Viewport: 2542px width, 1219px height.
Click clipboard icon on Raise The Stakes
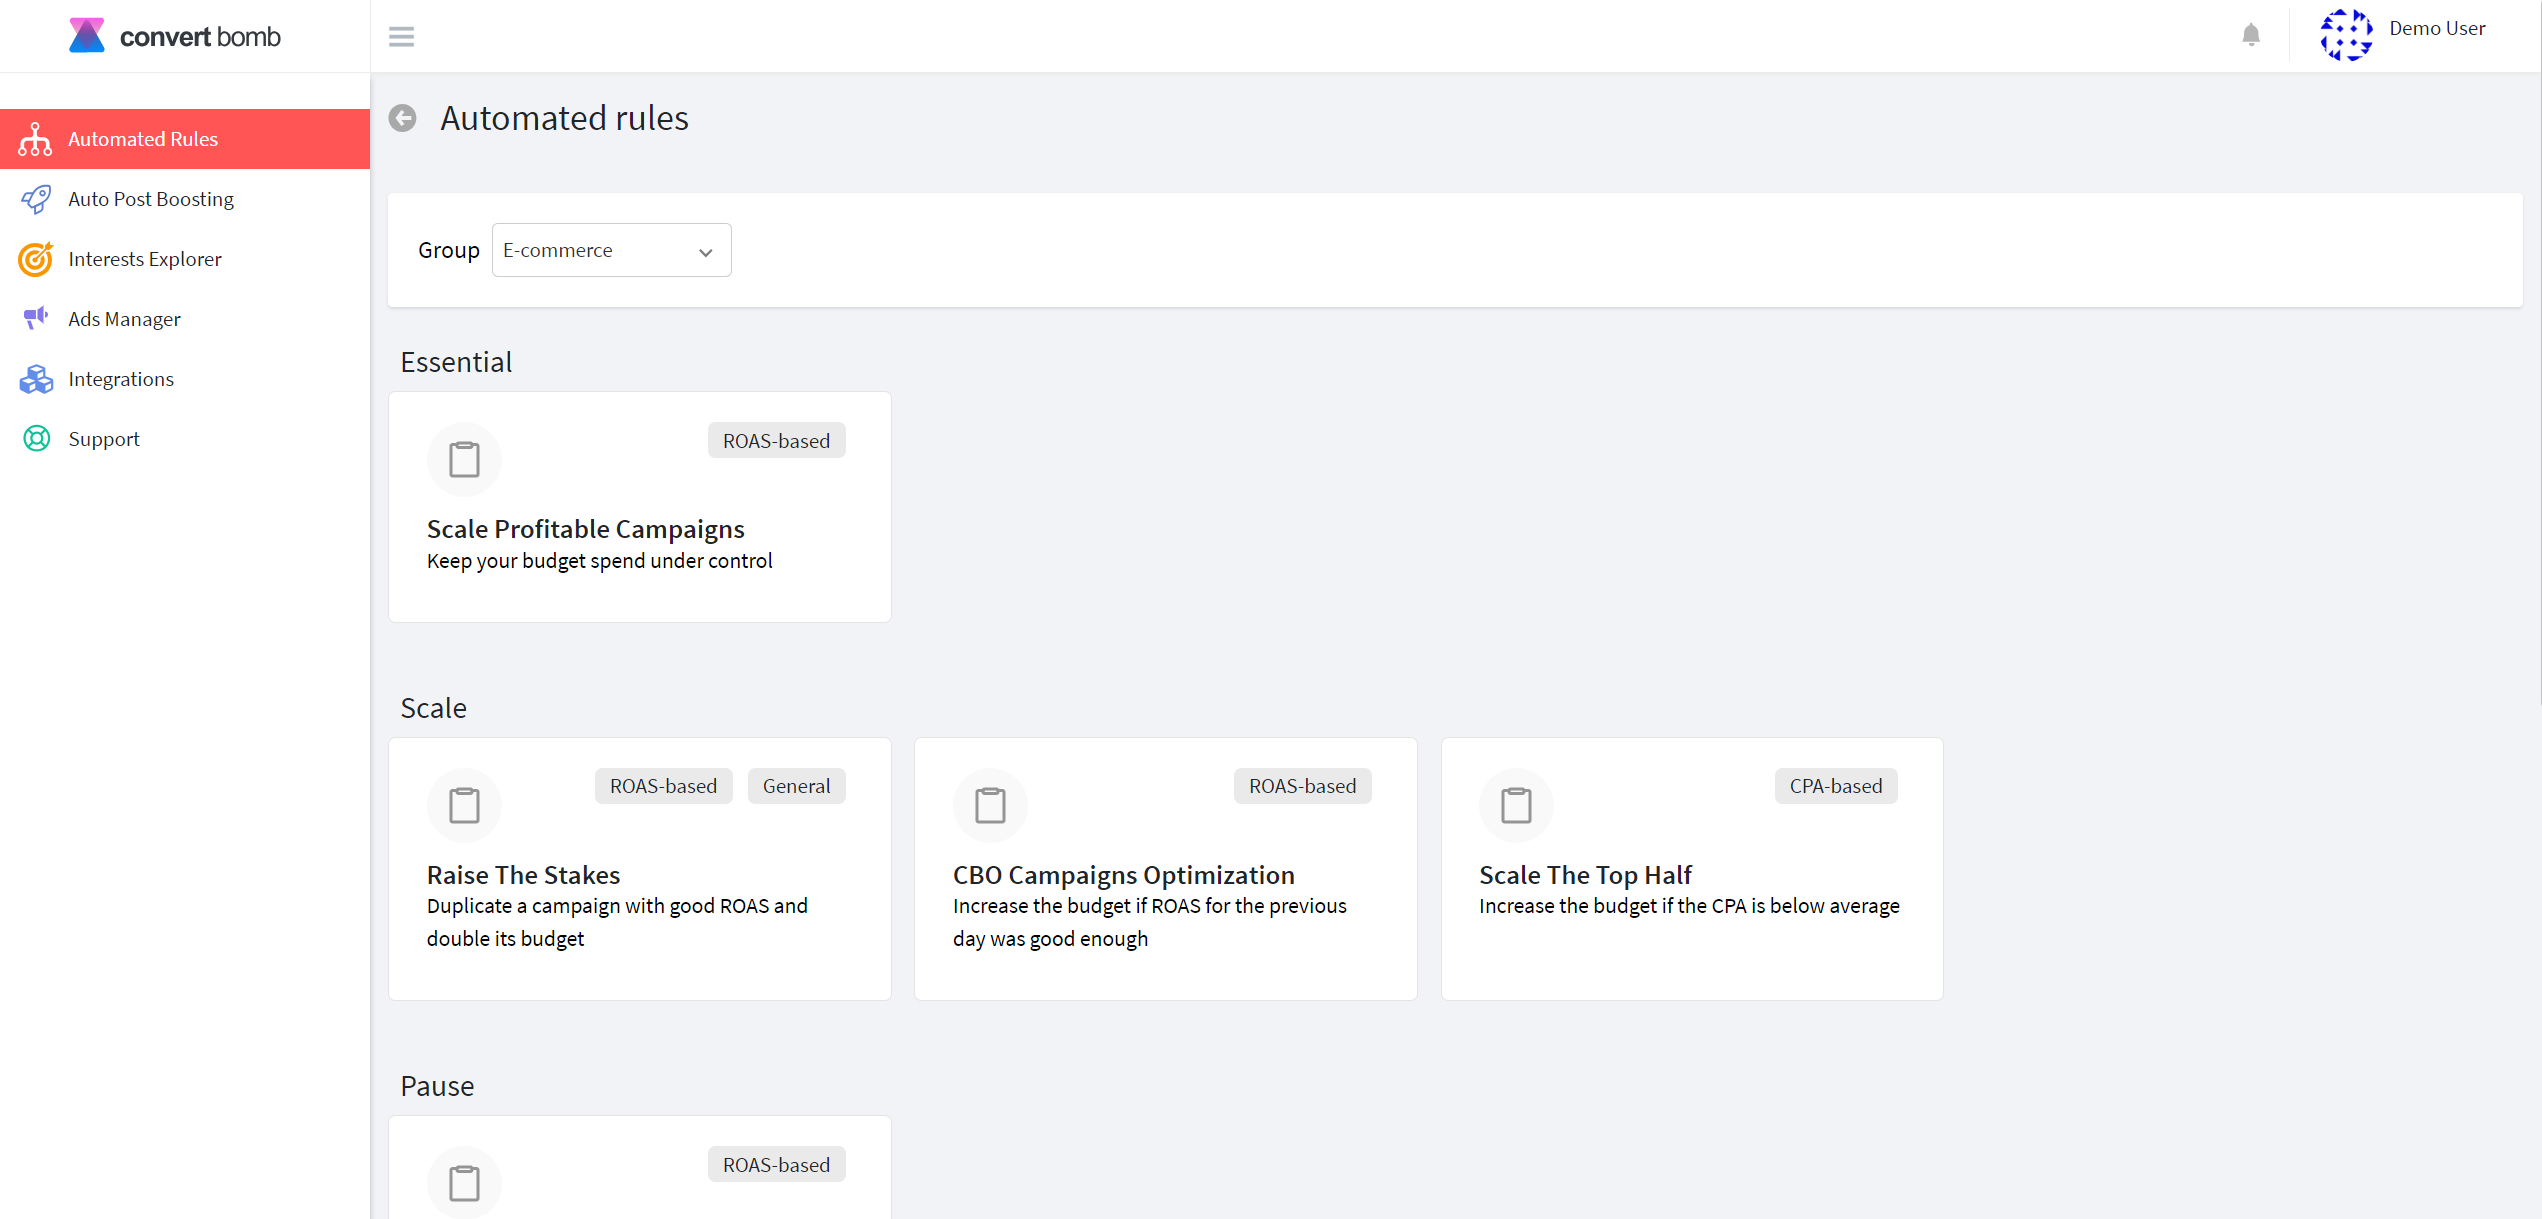point(464,805)
